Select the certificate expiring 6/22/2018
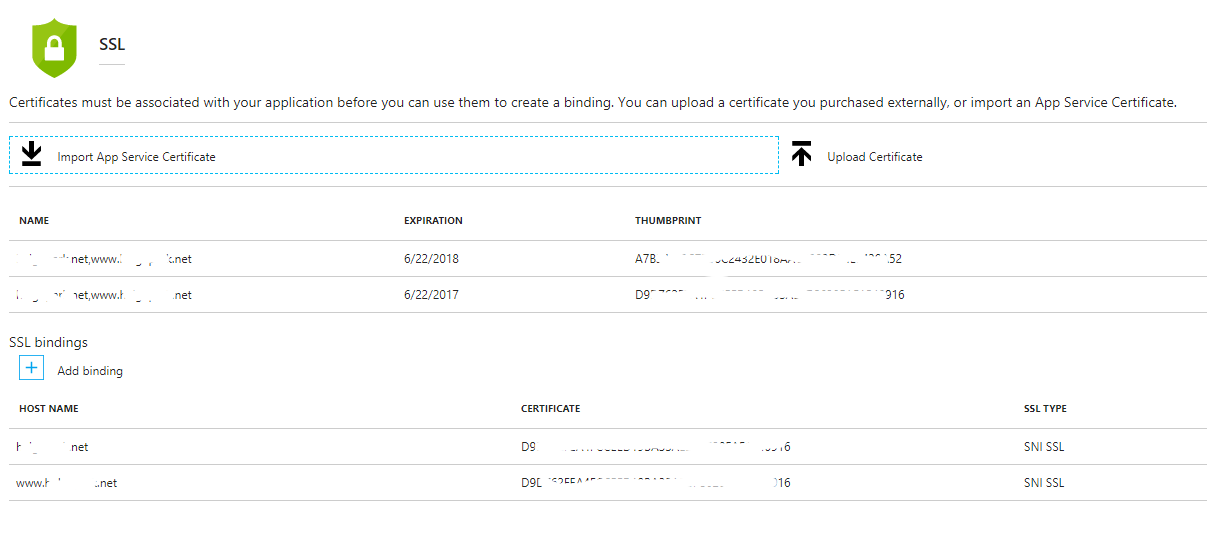 [x=431, y=259]
